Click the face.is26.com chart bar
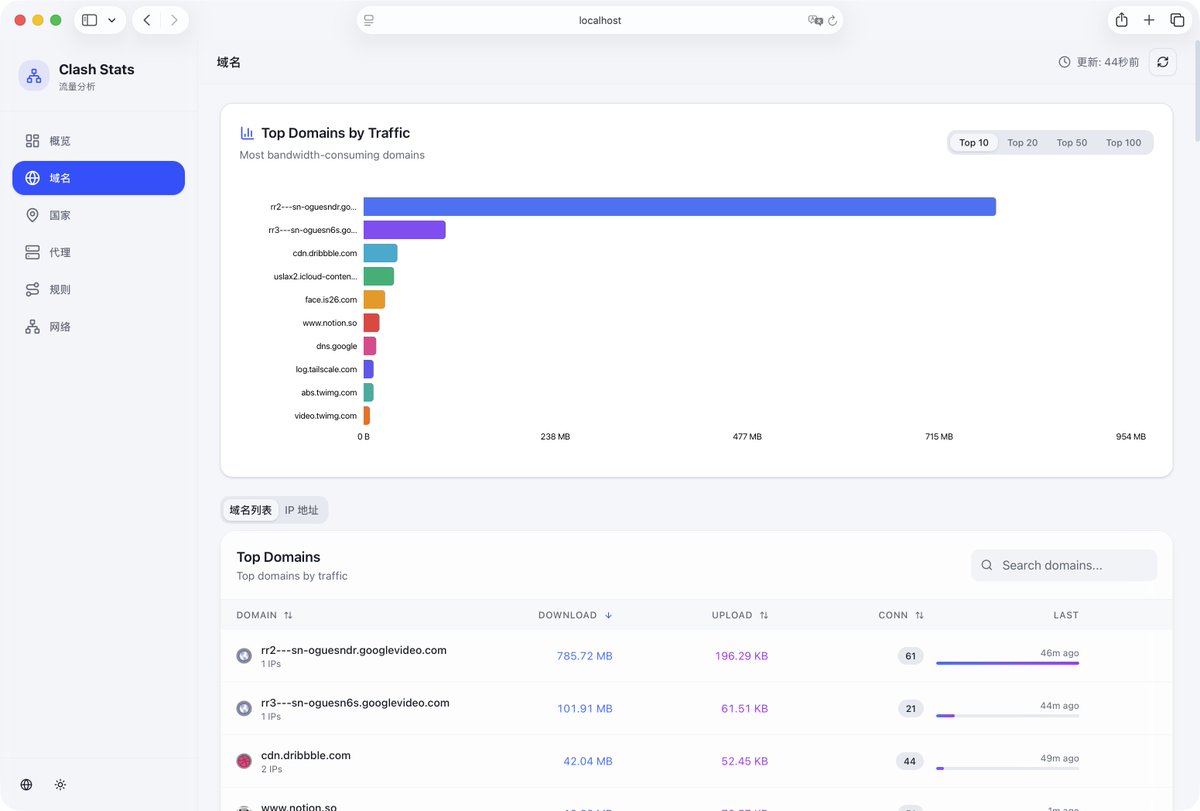The height and width of the screenshot is (811, 1200). click(x=375, y=300)
